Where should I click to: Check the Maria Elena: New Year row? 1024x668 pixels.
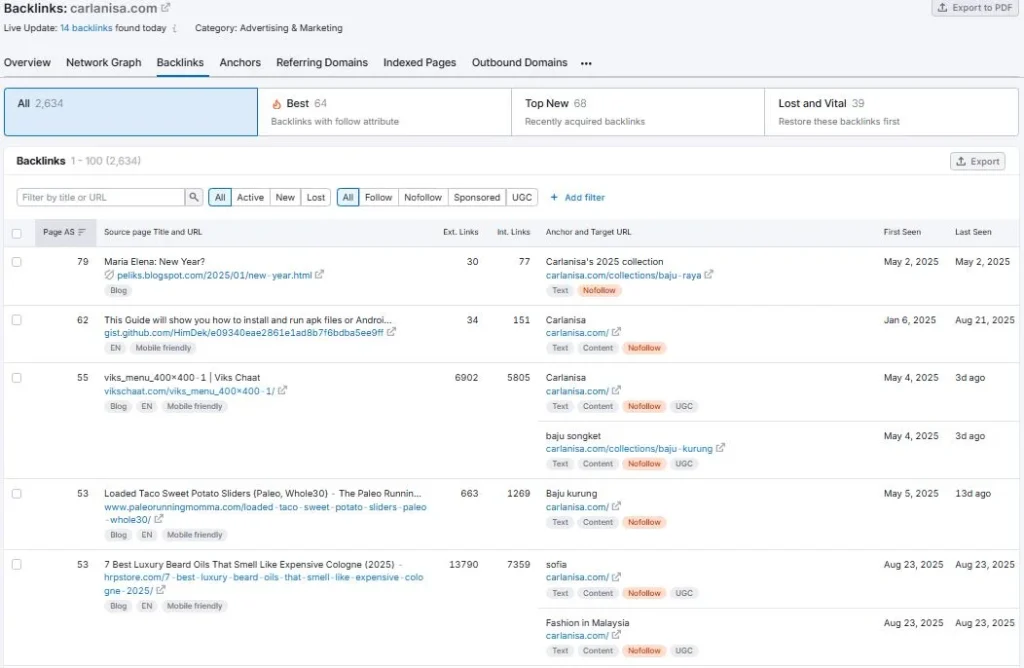16,262
